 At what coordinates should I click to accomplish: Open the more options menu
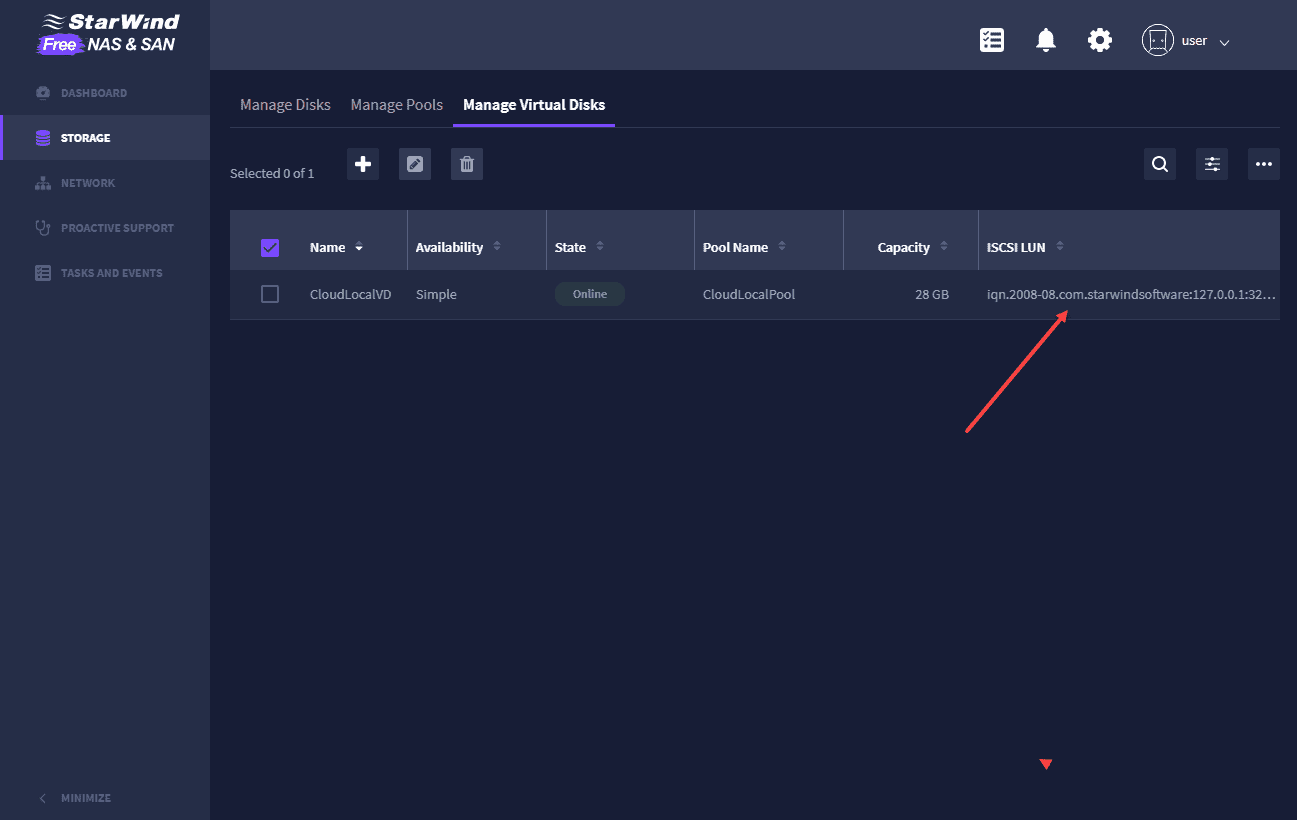click(x=1264, y=164)
